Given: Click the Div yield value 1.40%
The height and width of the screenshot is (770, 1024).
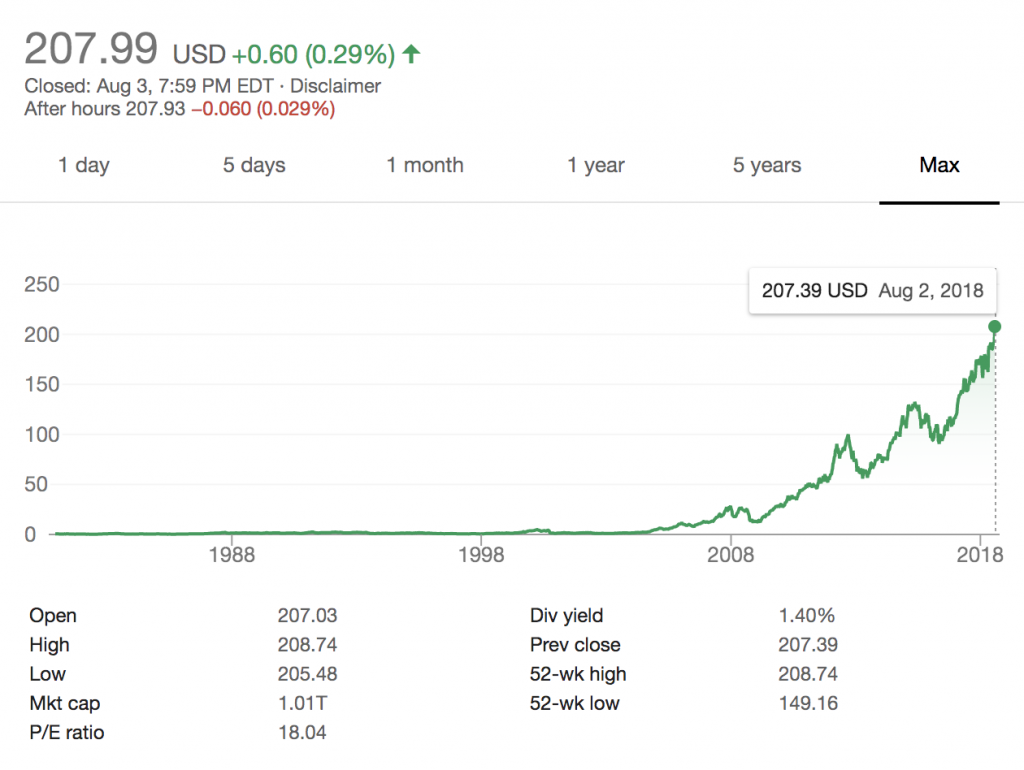Looking at the screenshot, I should (806, 616).
